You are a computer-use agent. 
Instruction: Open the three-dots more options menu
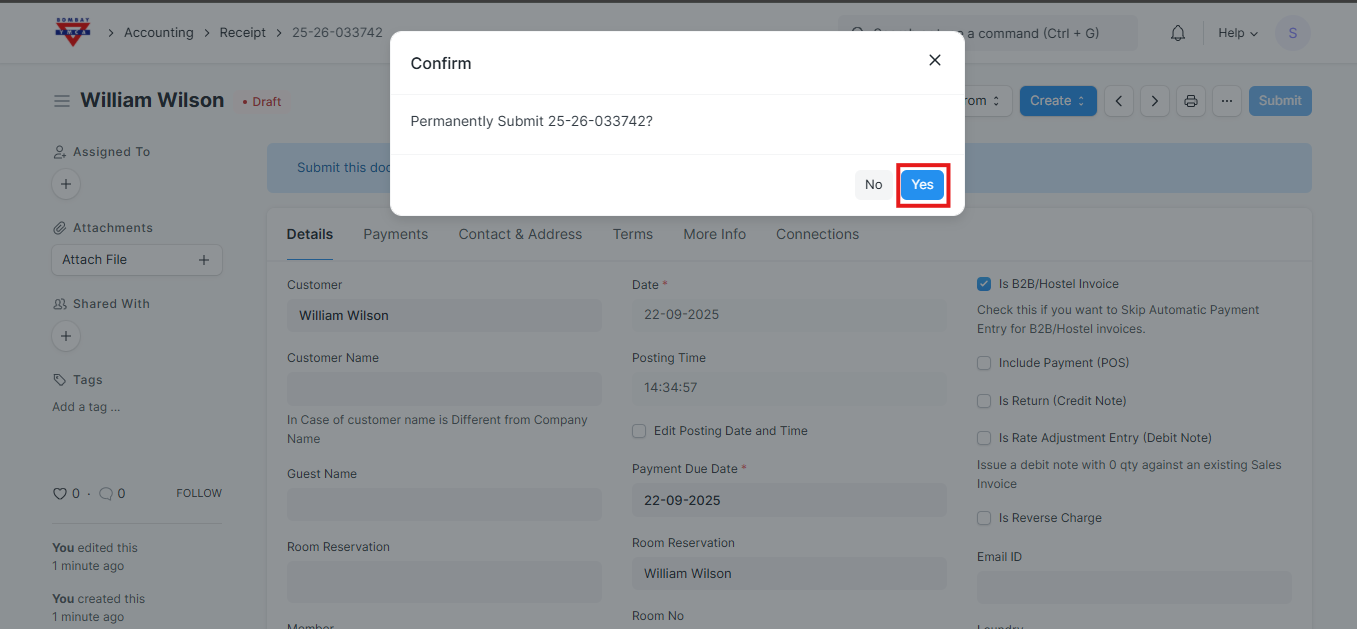[x=1227, y=101]
